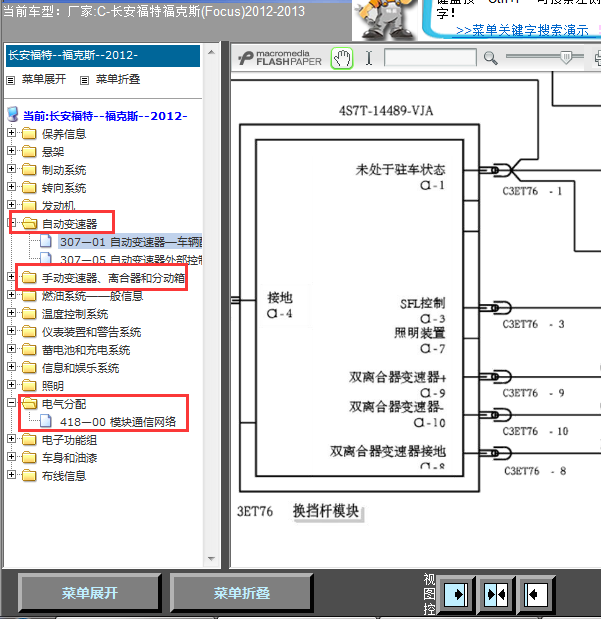Click the 照明 folder icon
Image resolution: width=601 pixels, height=619 pixels.
(29, 385)
